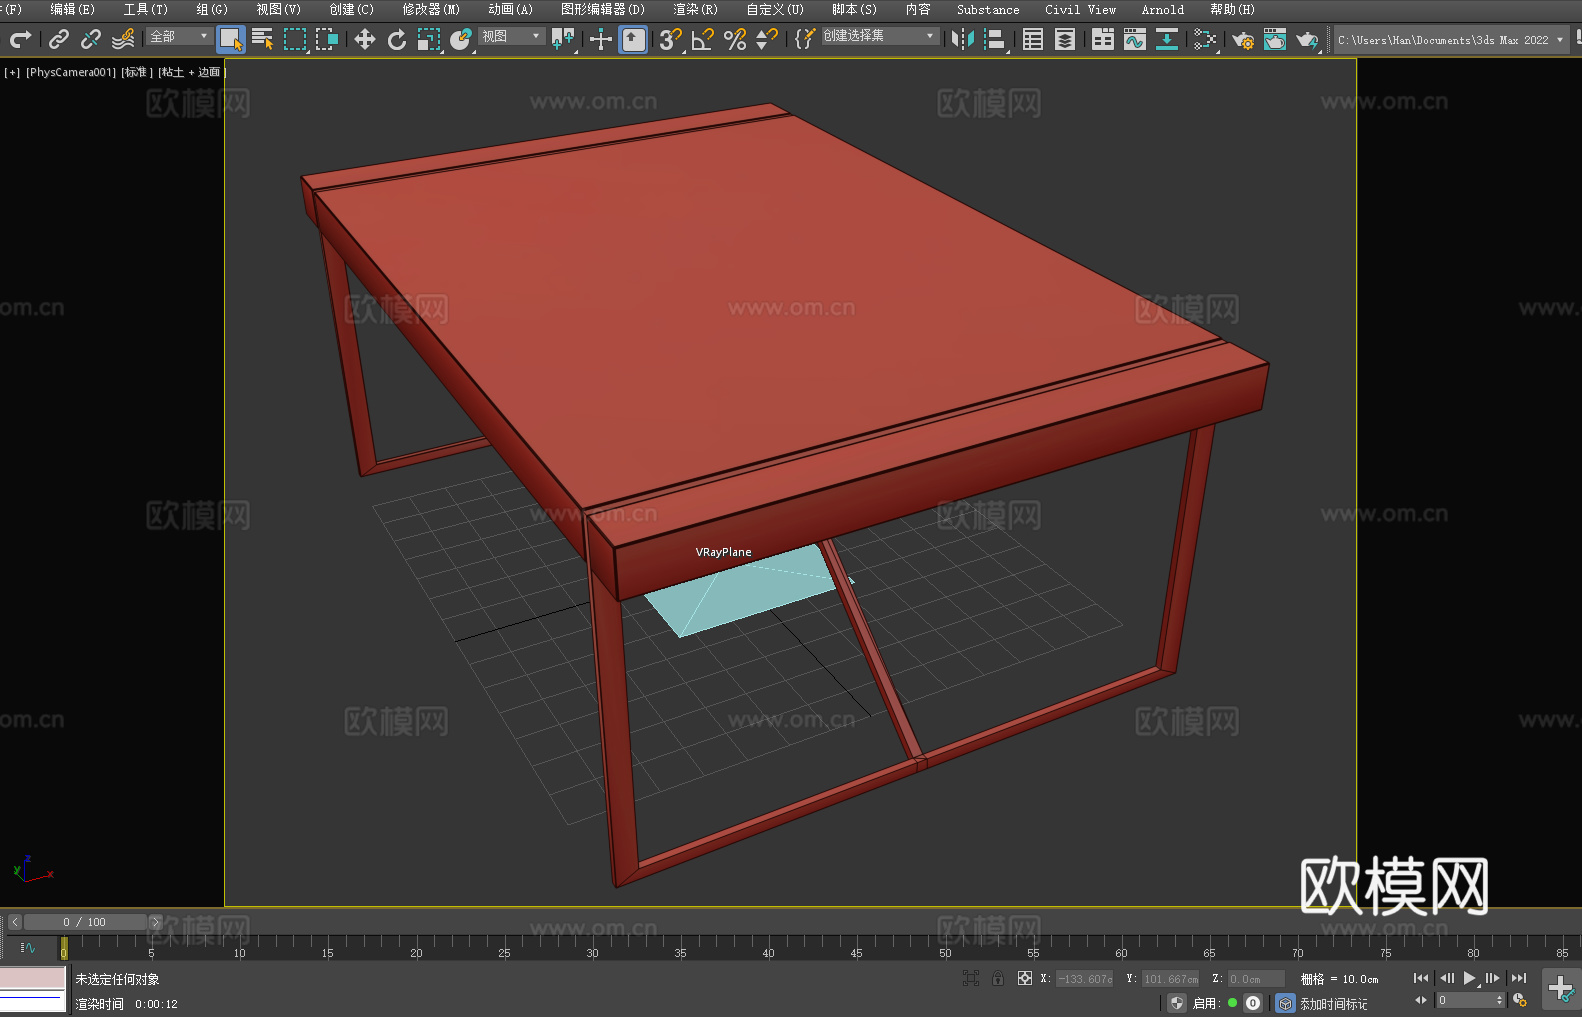Image resolution: width=1582 pixels, height=1017 pixels.
Task: Click the Align tool icon
Action: pyautogui.click(x=995, y=39)
